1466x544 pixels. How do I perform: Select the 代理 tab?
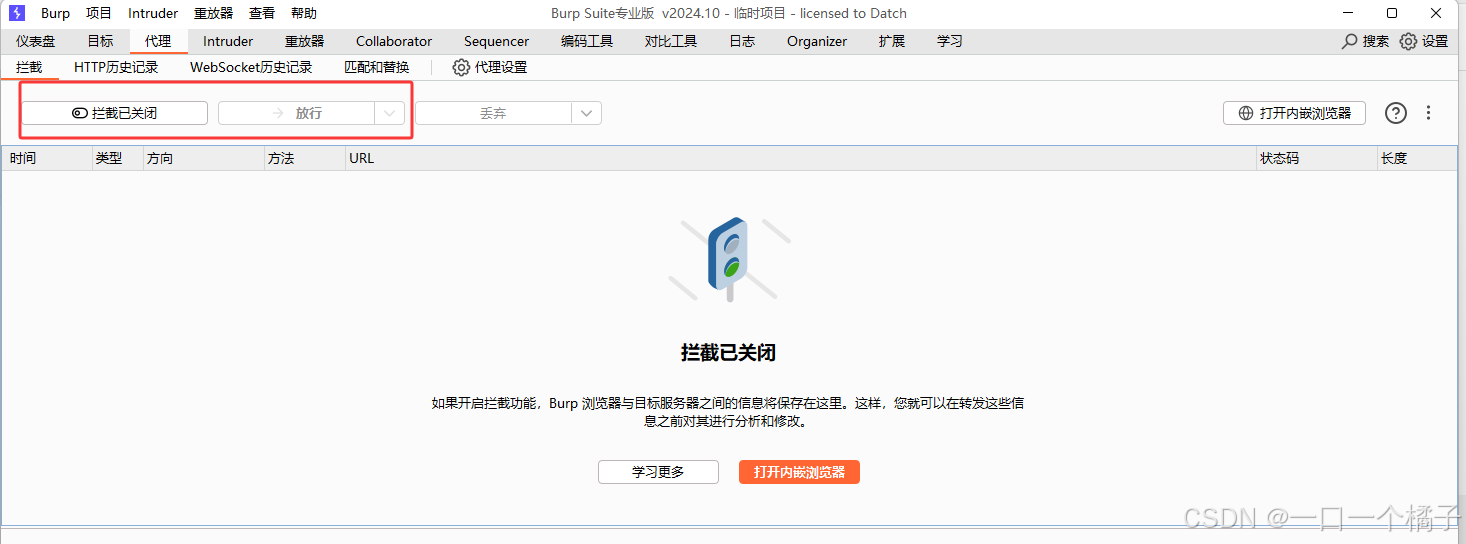tap(158, 41)
